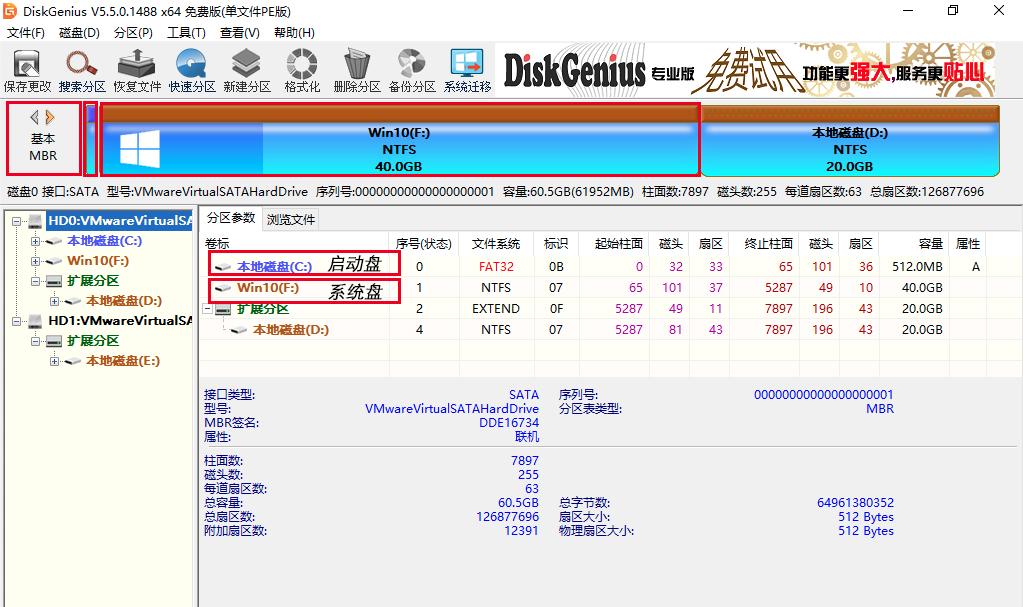The height and width of the screenshot is (607, 1023).
Task: Click the DiskGenius 专业版 banner advertisement
Action: pyautogui.click(x=746, y=70)
